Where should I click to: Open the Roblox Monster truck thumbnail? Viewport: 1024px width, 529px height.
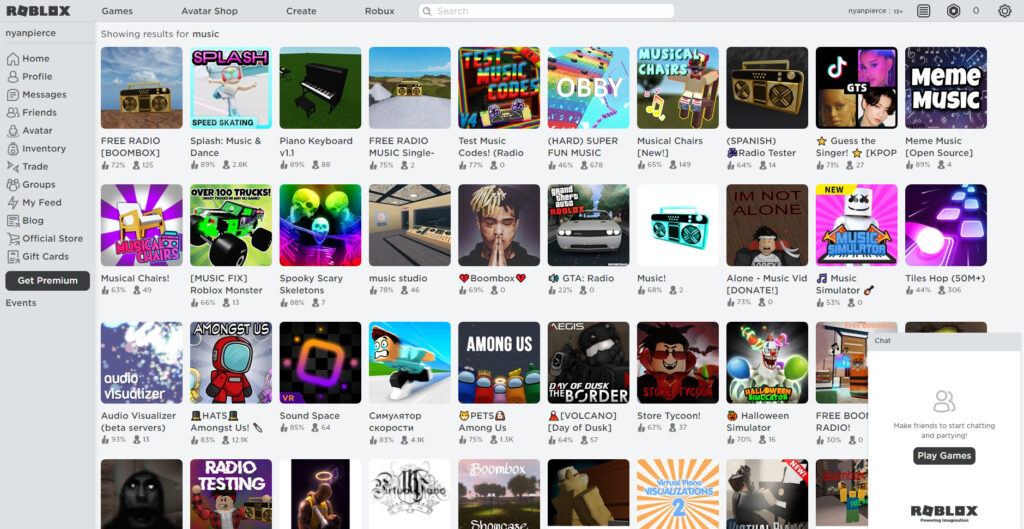coord(231,225)
